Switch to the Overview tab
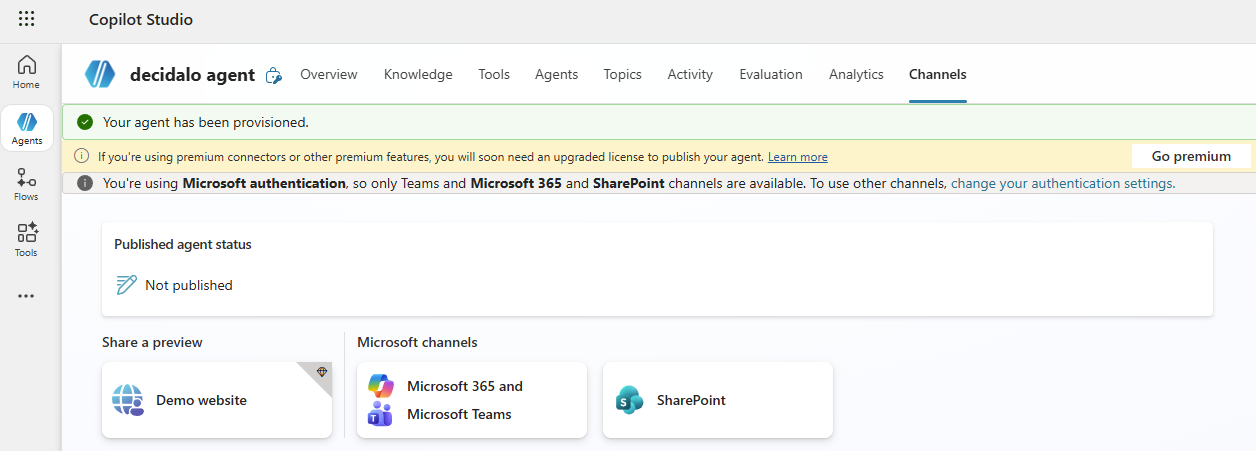Screen dimensions: 1256x451 (329, 74)
